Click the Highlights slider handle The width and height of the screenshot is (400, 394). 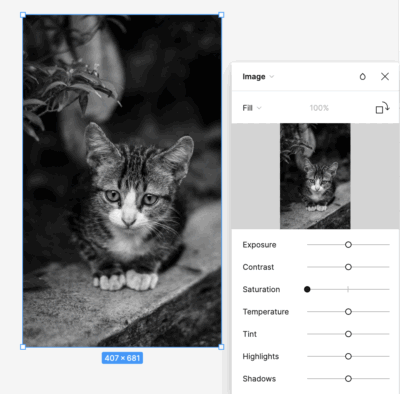click(x=348, y=356)
